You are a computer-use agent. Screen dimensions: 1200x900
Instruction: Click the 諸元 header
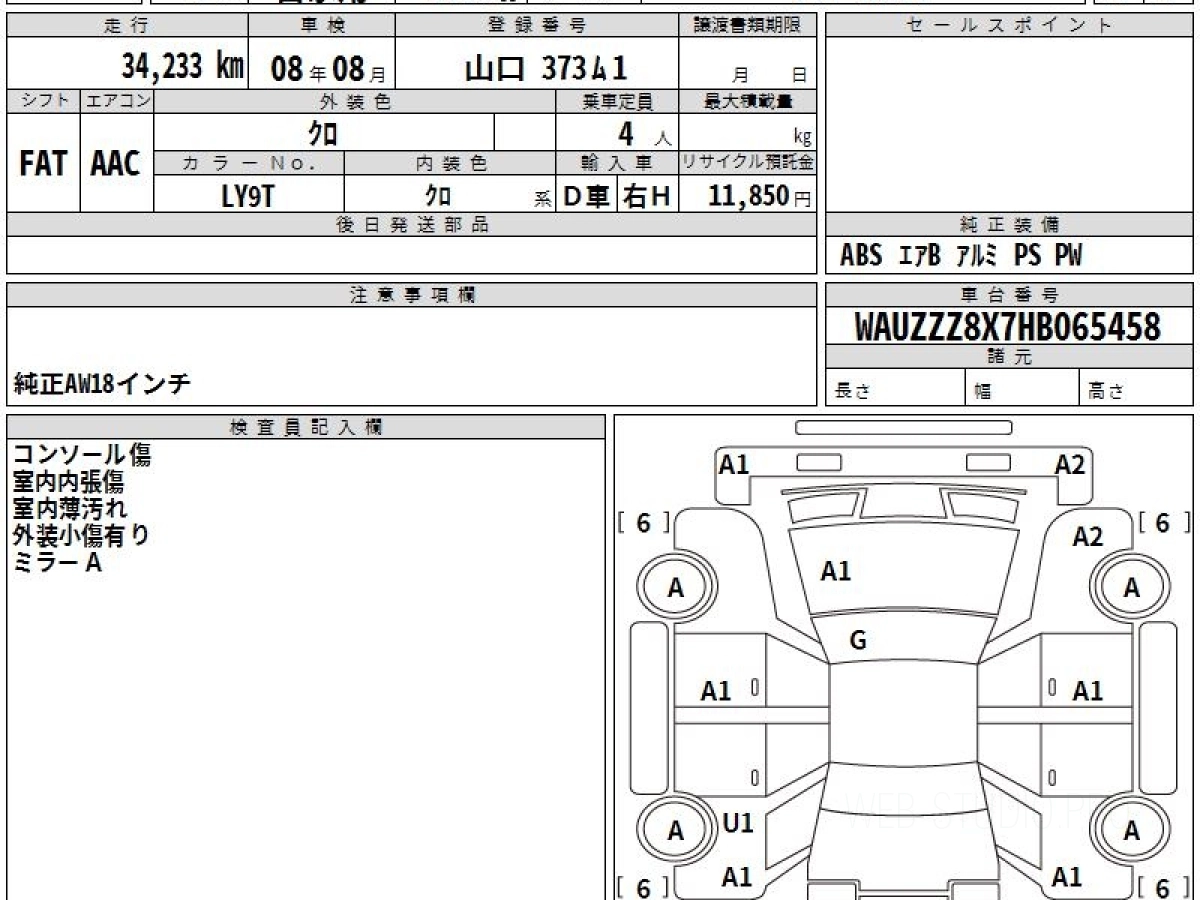[x=1009, y=357]
